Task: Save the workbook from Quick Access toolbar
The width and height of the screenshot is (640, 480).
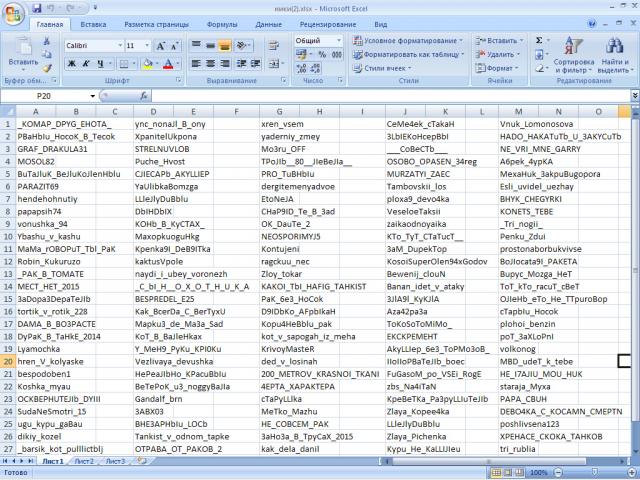Action: 36,7
